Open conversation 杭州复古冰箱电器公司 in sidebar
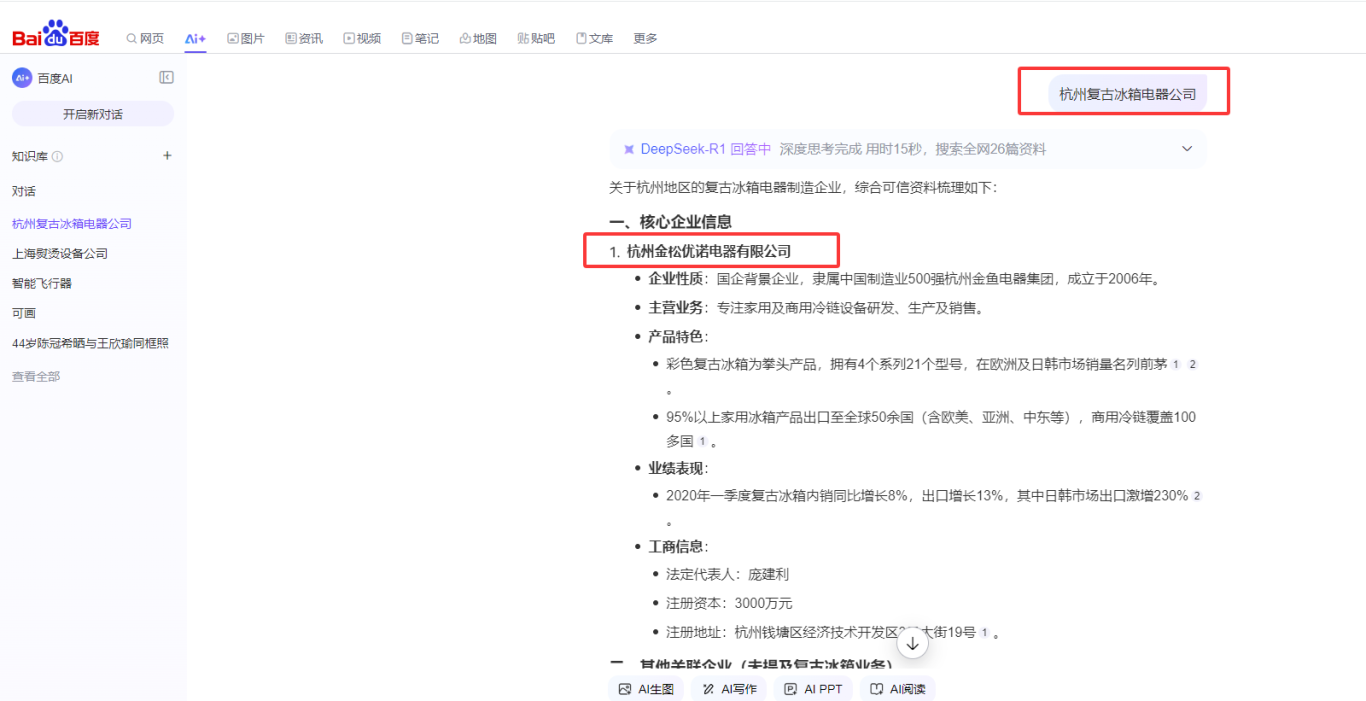The image size is (1366, 701). coord(72,224)
